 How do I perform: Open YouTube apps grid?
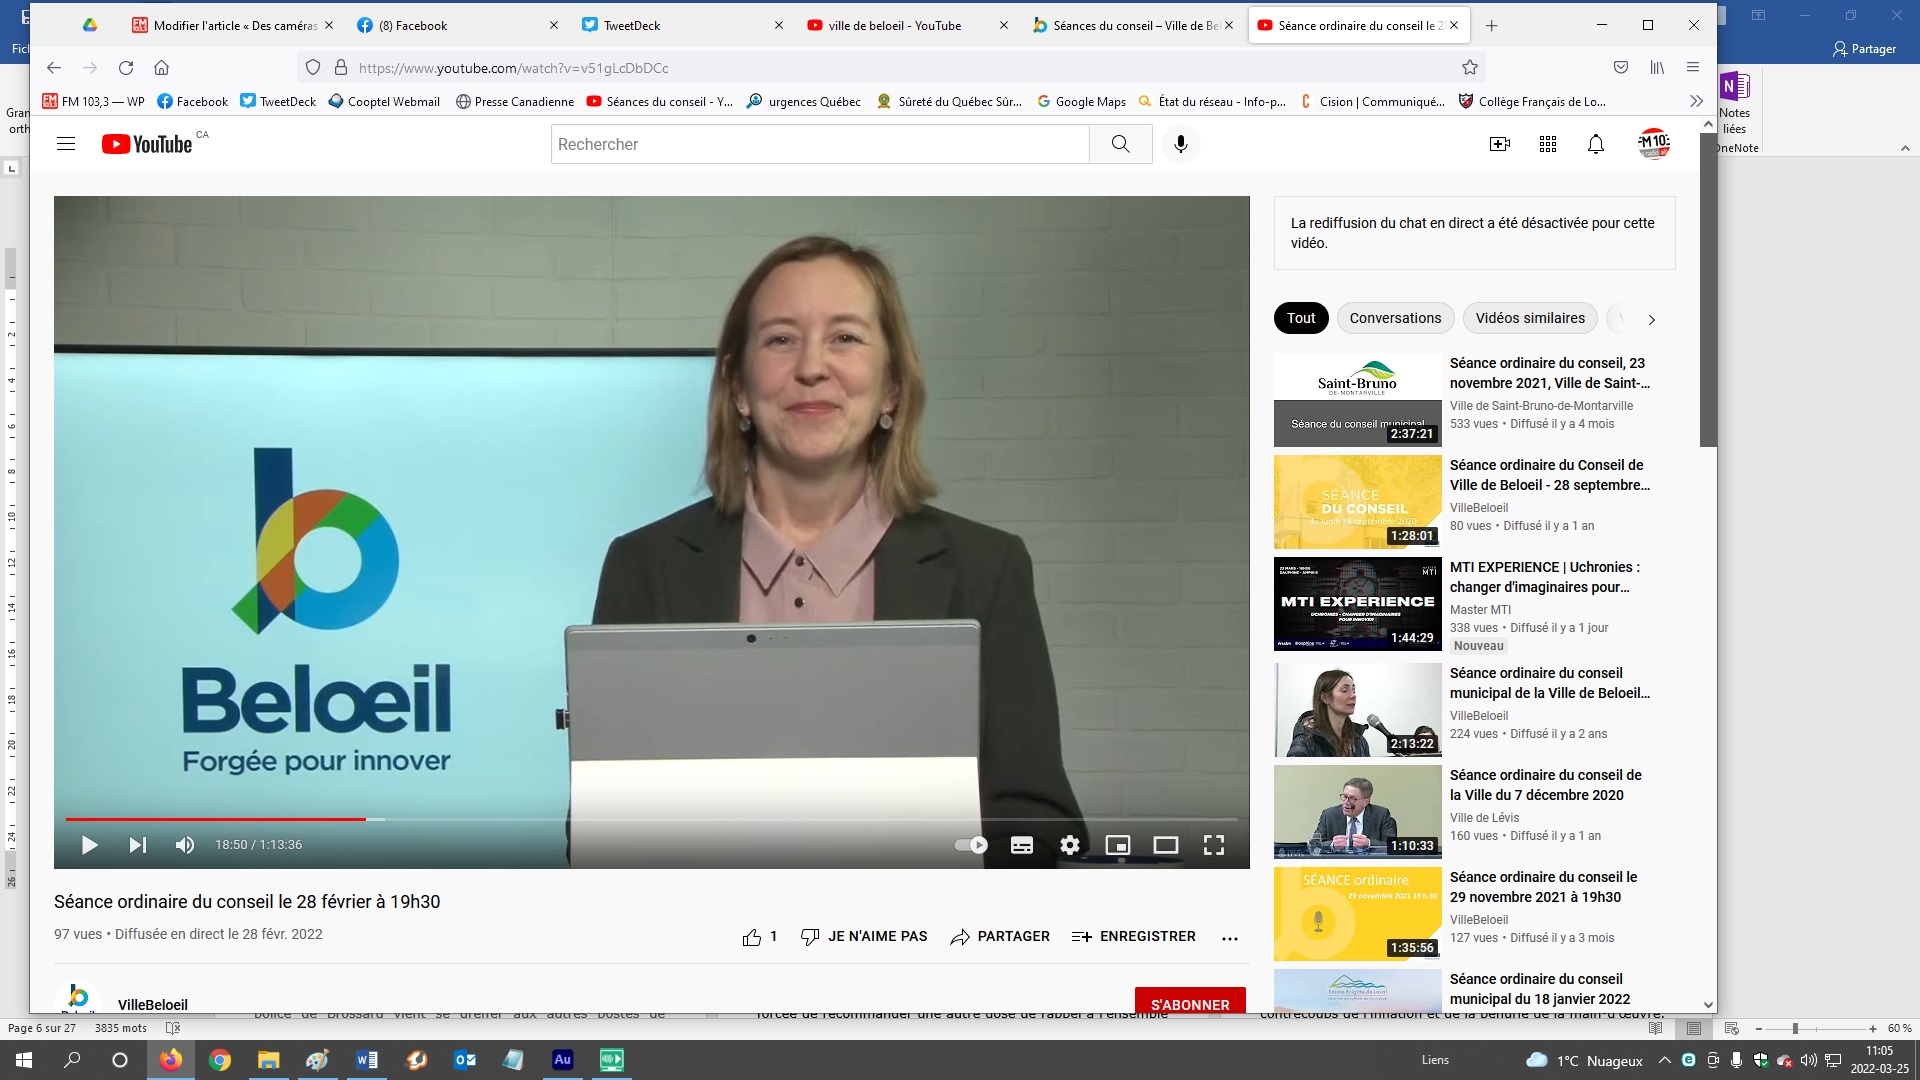[x=1548, y=144]
